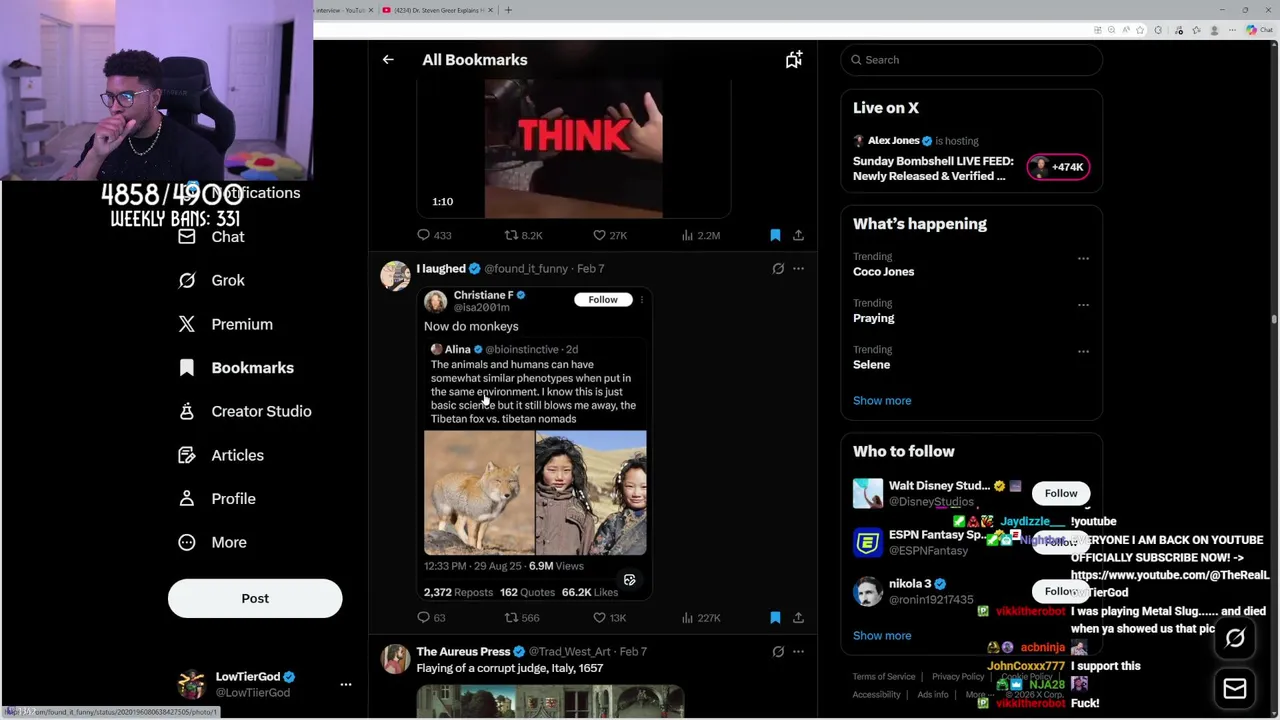
Task: Open the floating Messages envelope button
Action: [x=1235, y=689]
